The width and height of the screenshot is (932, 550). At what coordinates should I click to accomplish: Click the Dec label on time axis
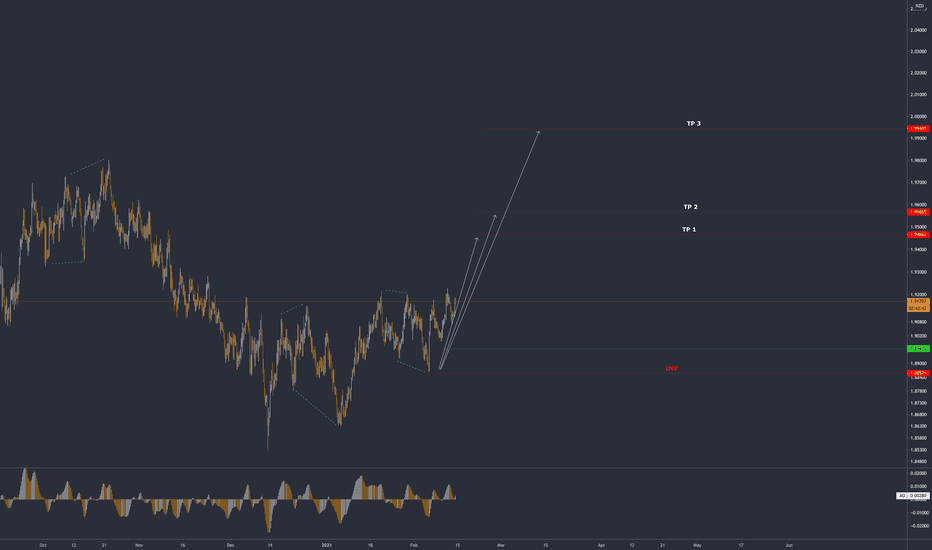(x=231, y=545)
